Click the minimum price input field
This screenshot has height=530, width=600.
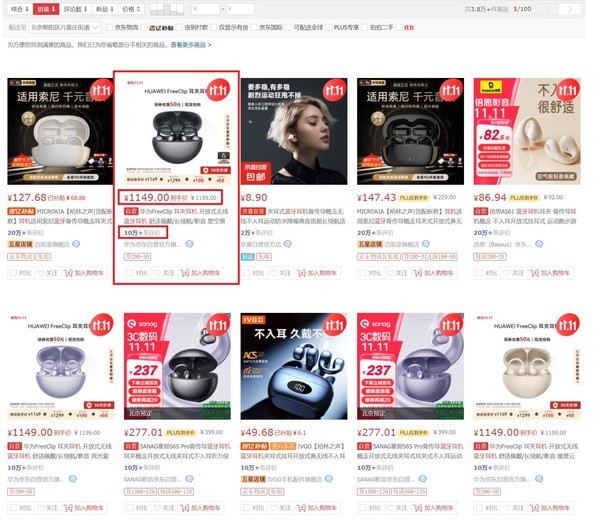point(205,9)
